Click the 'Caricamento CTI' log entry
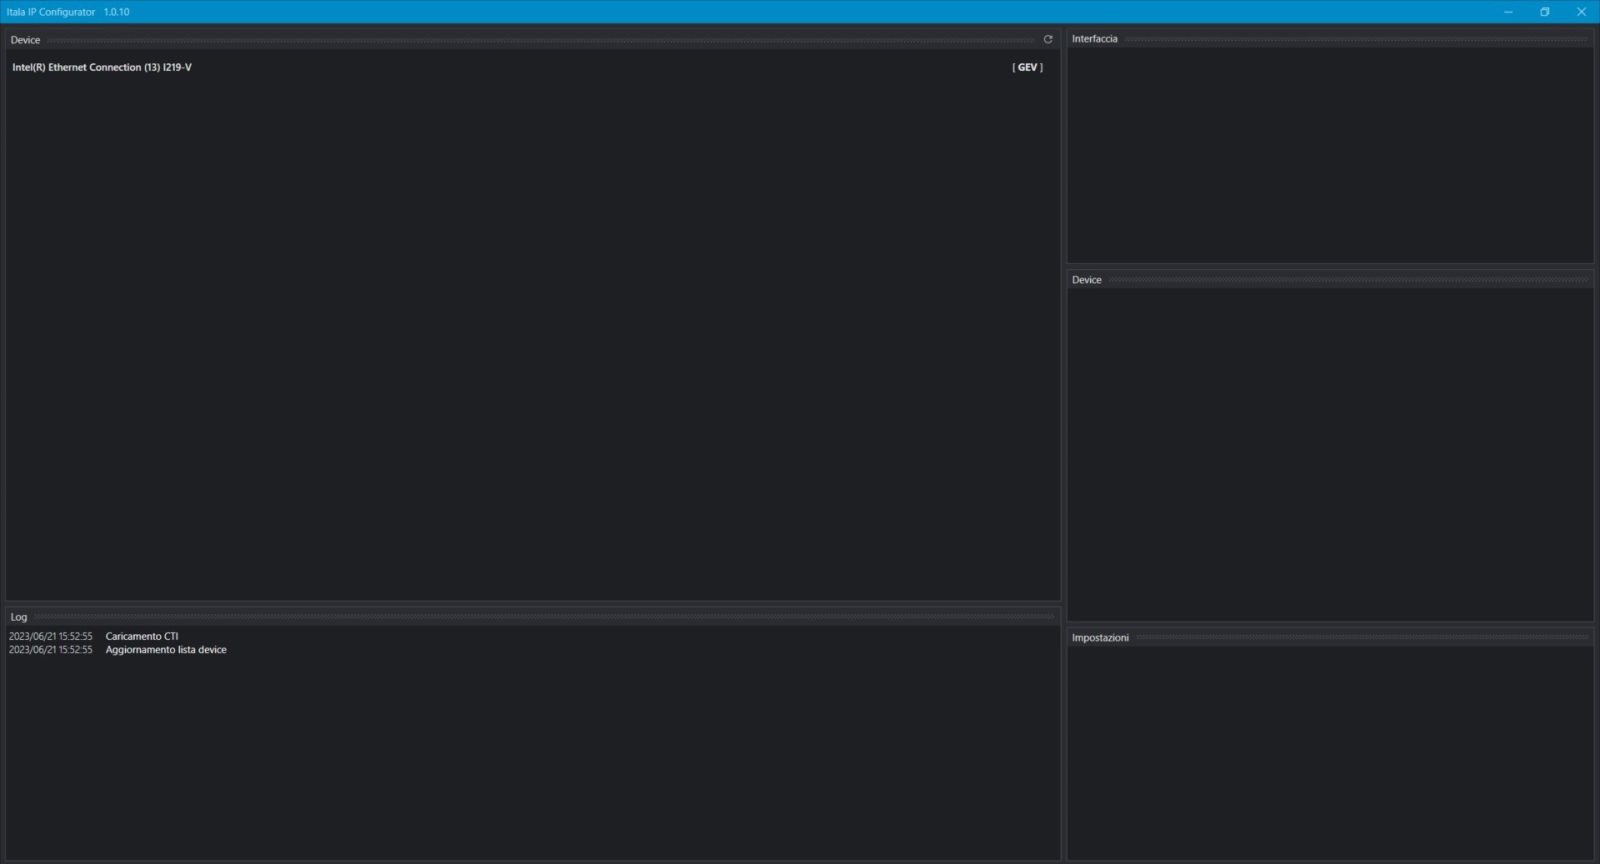This screenshot has height=864, width=1600. tap(142, 636)
